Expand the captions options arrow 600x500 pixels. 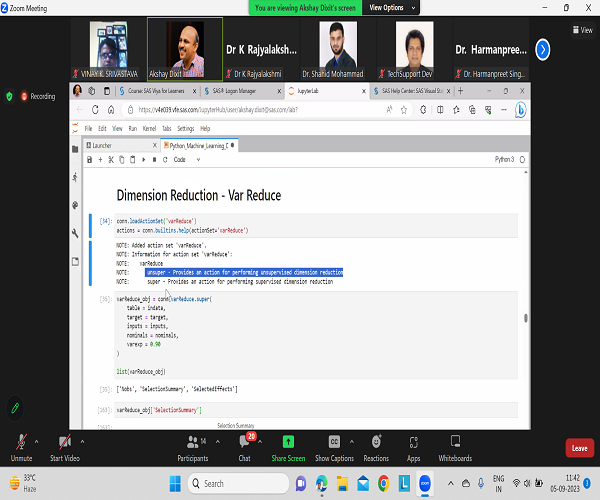(352, 442)
